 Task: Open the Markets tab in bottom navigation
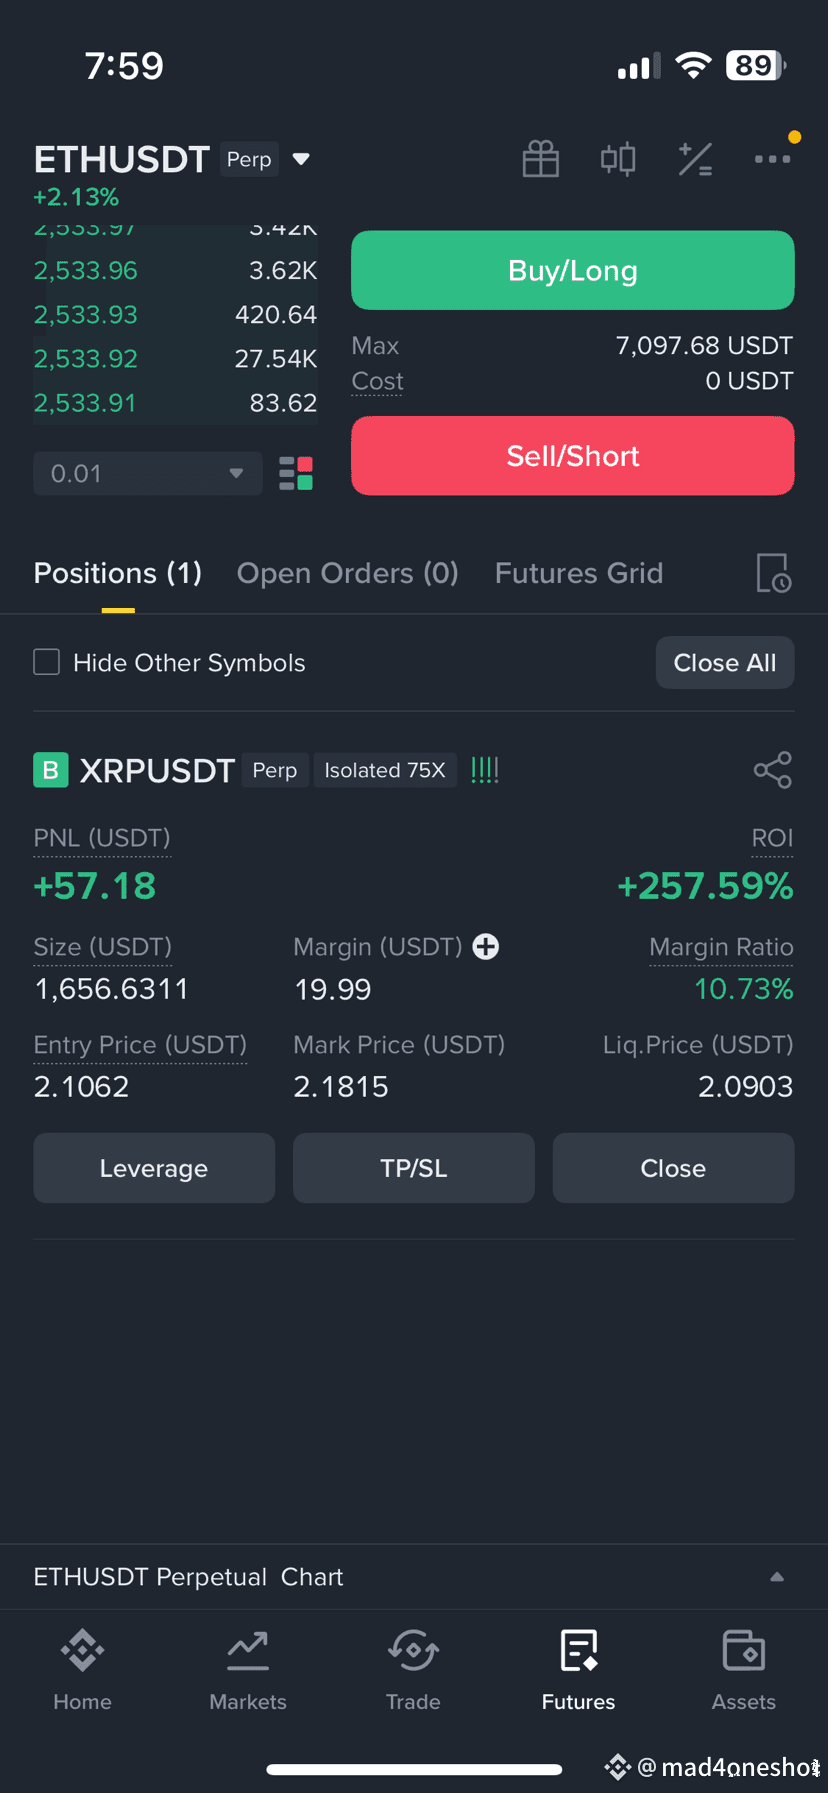248,1666
